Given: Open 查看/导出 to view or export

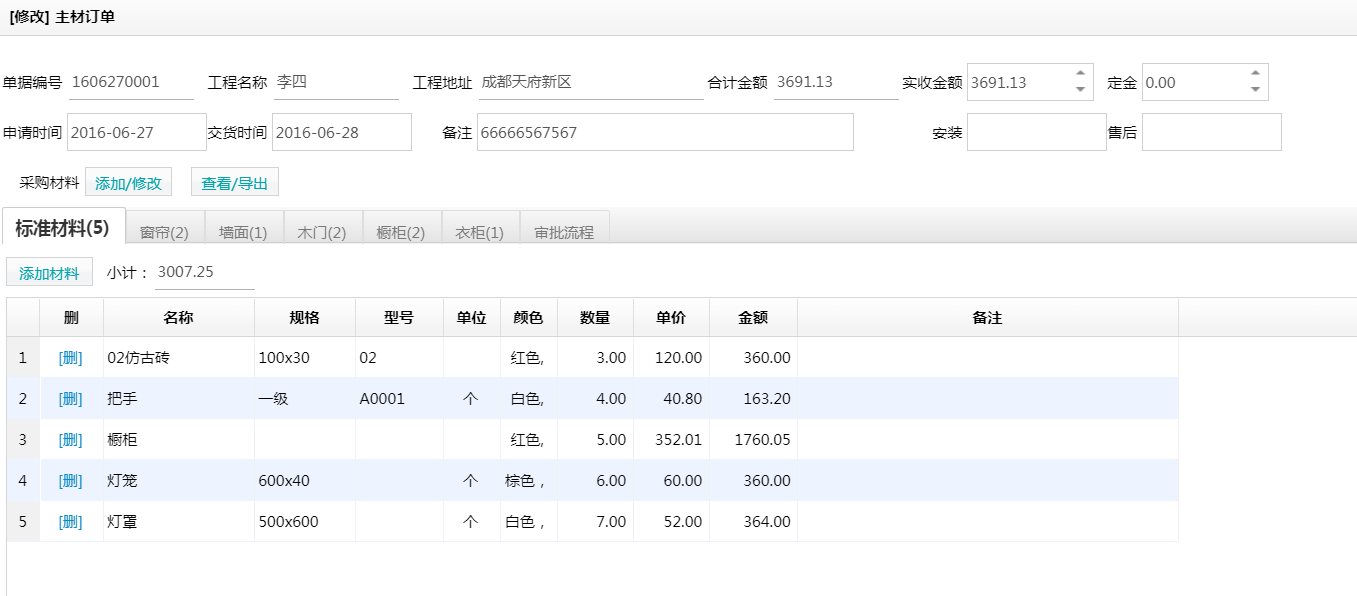Looking at the screenshot, I should [235, 183].
